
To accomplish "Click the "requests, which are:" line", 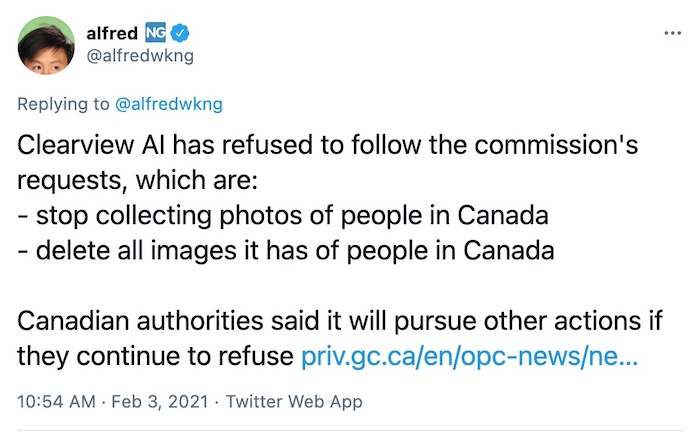I will click(138, 180).
